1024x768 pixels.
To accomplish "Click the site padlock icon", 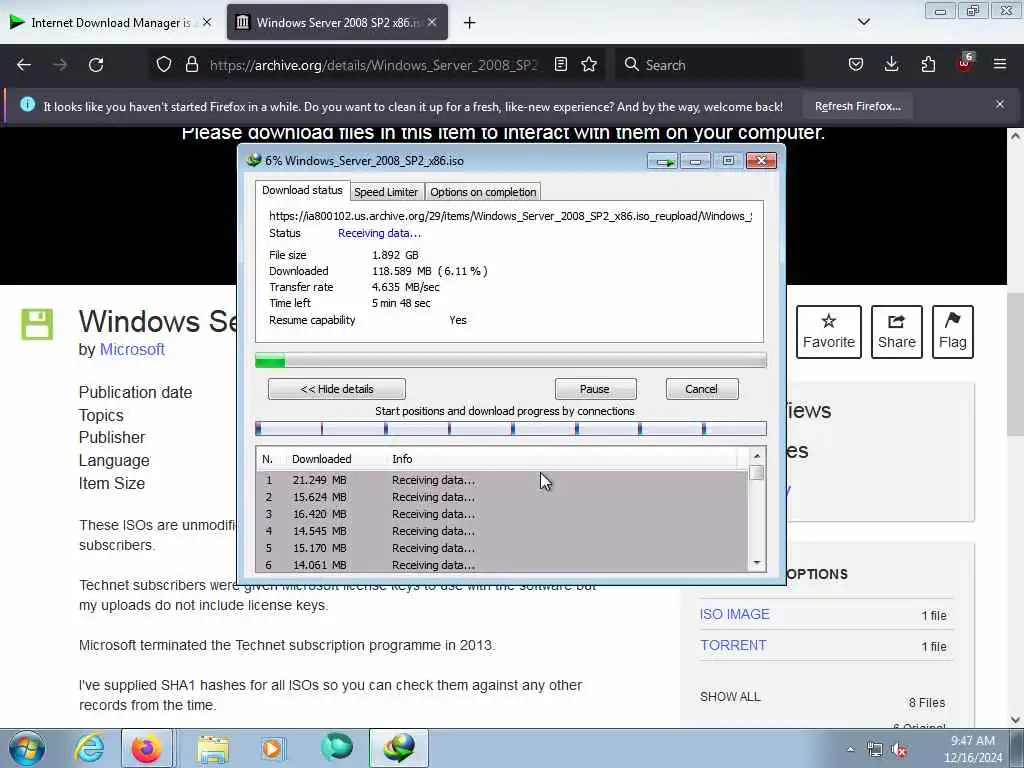I will click(191, 65).
